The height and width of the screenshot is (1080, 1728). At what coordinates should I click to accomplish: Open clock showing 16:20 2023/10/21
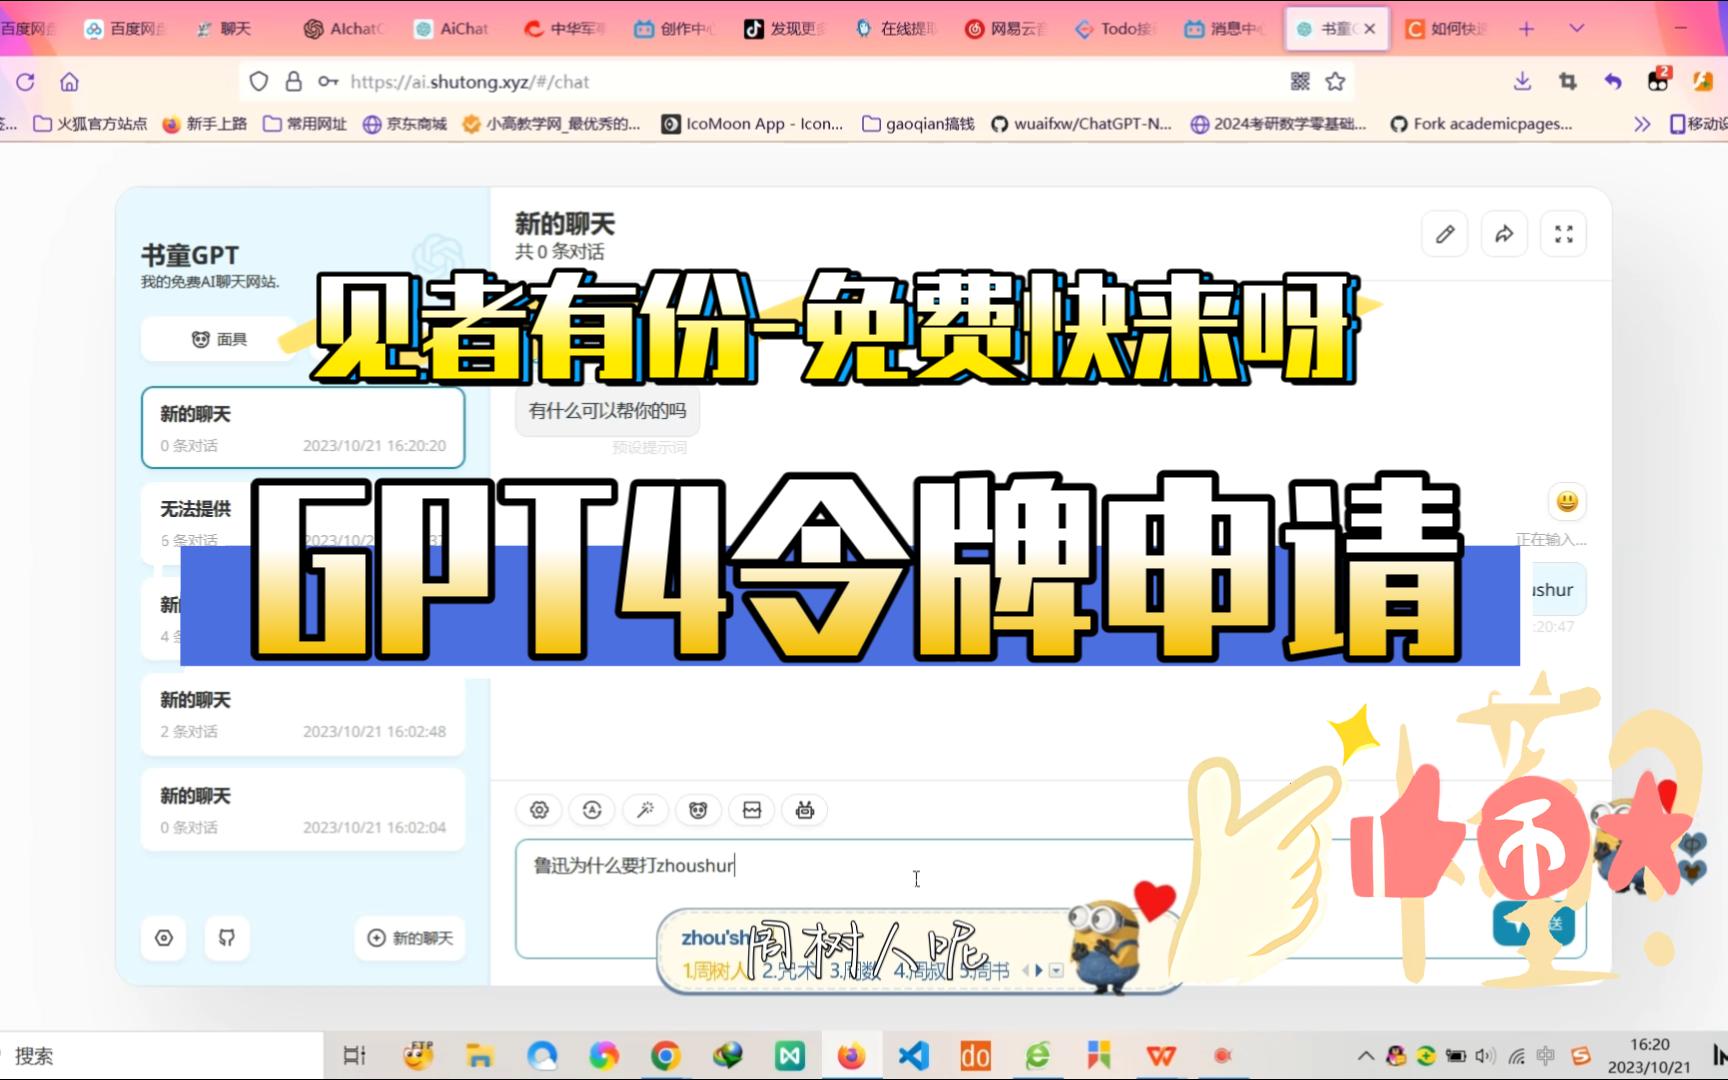coord(1649,1056)
